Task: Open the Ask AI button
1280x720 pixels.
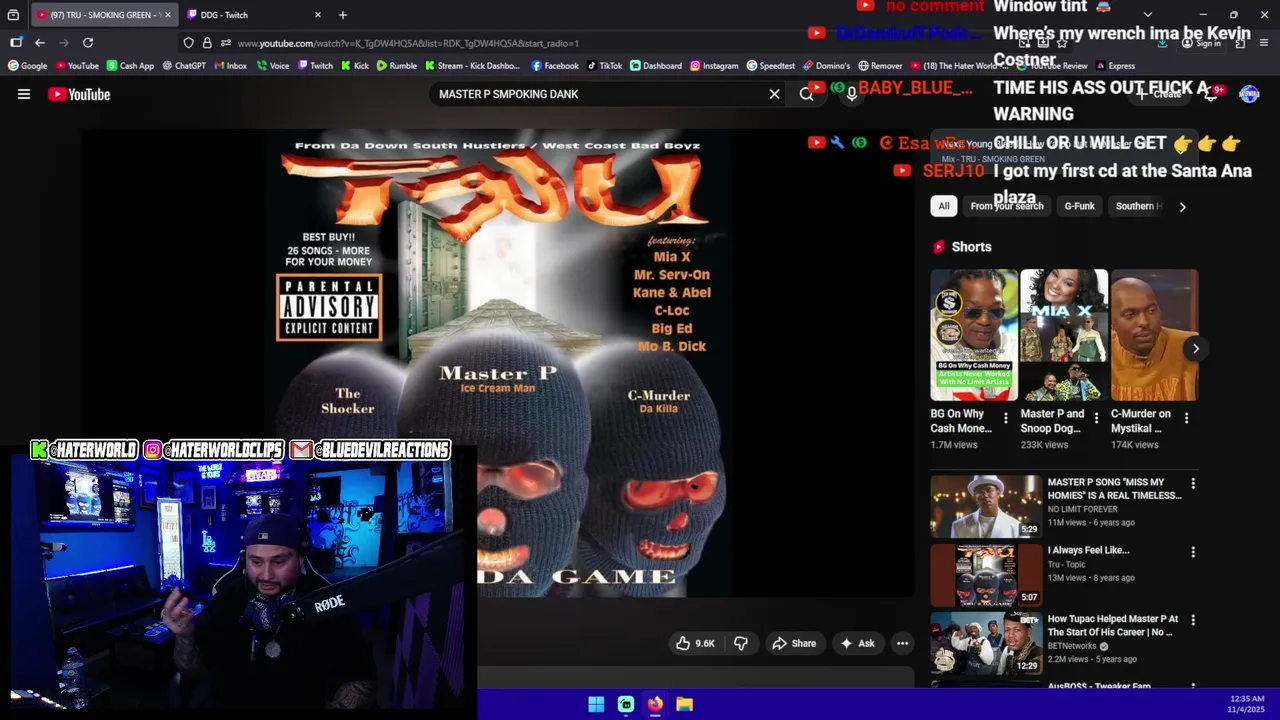Action: tap(857, 643)
